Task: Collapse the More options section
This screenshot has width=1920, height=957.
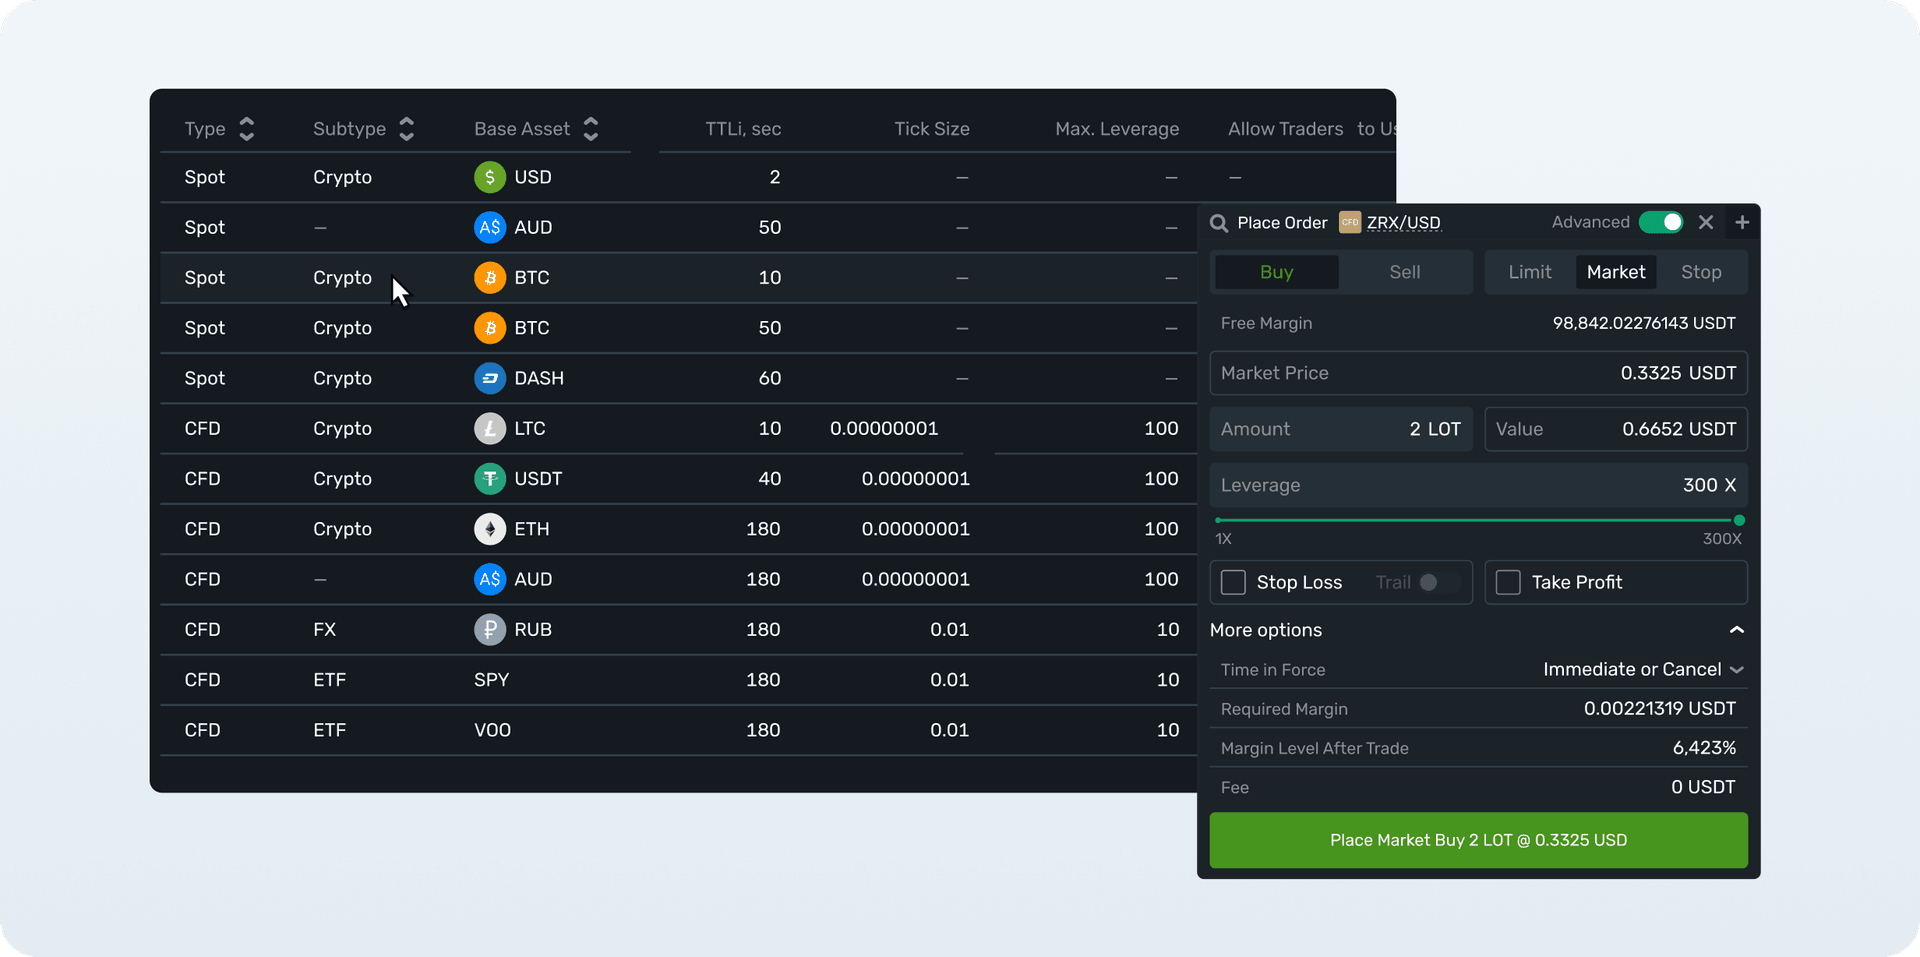Action: (1736, 630)
